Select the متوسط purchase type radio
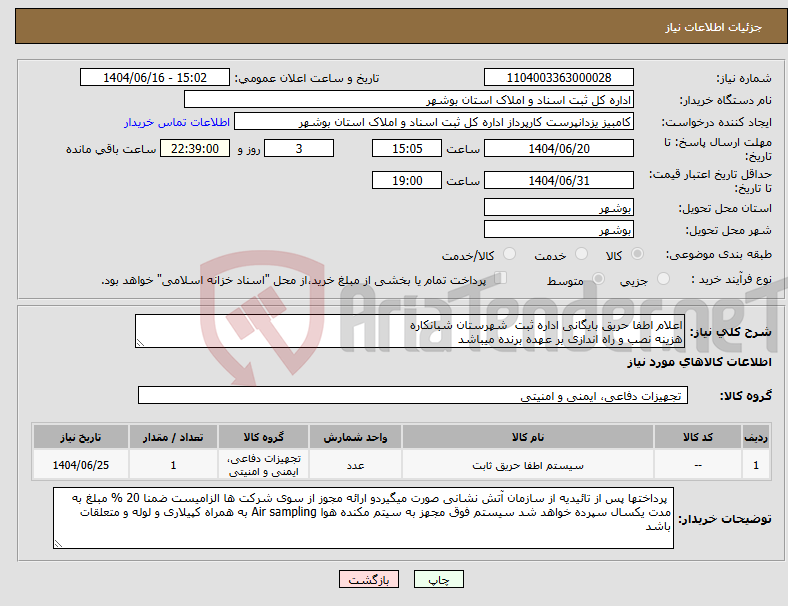Image resolution: width=788 pixels, height=606 pixels. (598, 278)
